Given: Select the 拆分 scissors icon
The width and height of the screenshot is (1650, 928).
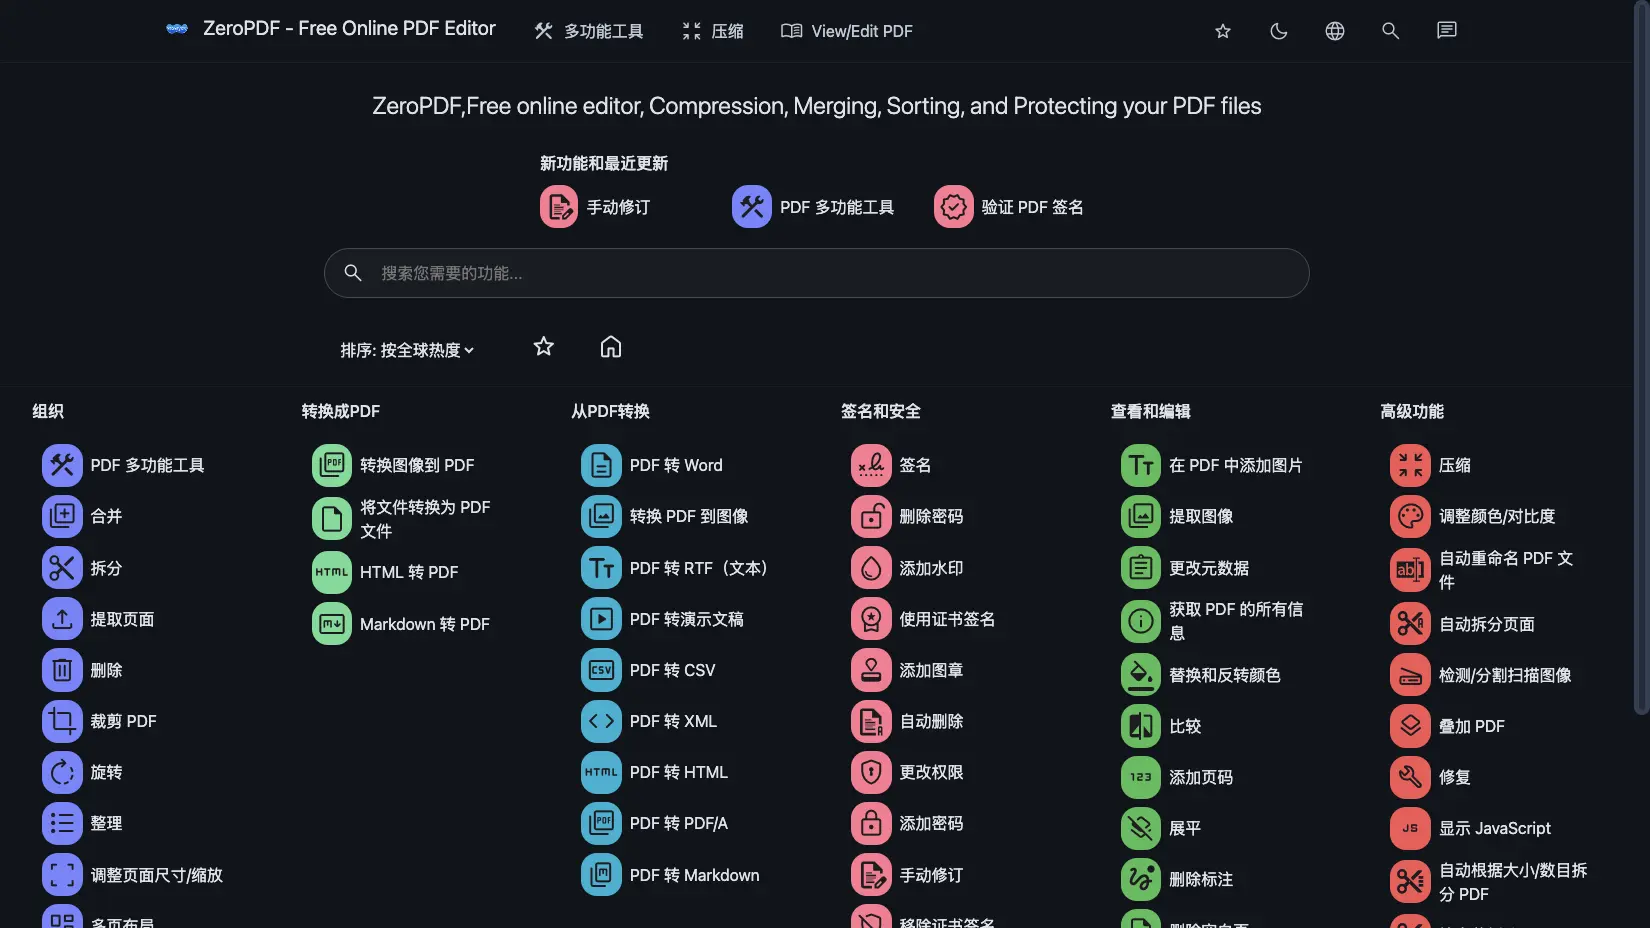Looking at the screenshot, I should click(62, 568).
